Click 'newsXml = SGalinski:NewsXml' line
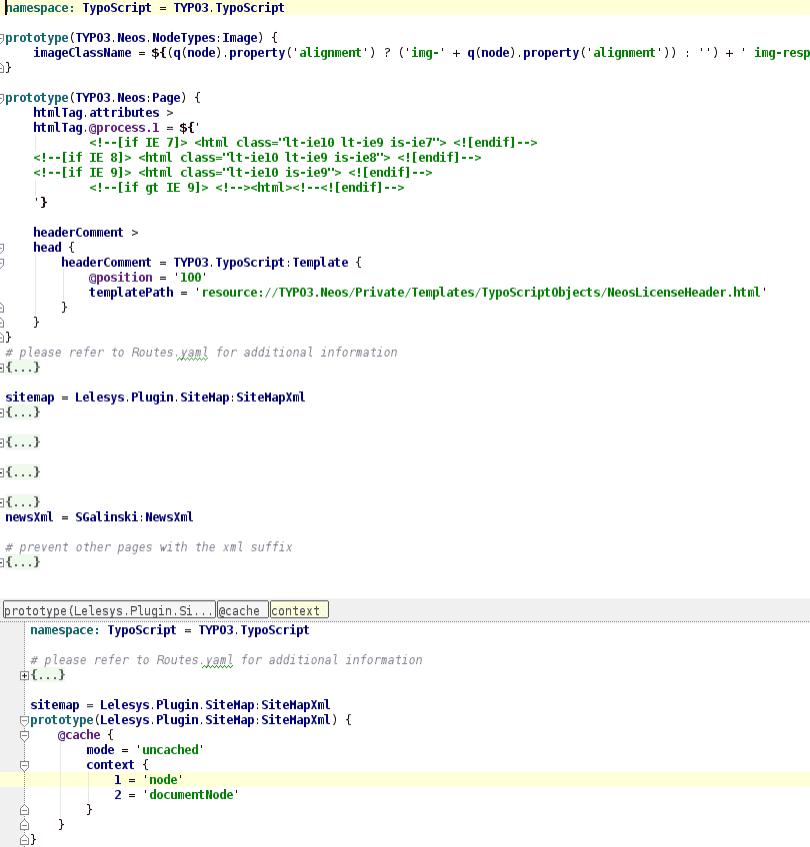Screen dimensions: 810x847 99,517
